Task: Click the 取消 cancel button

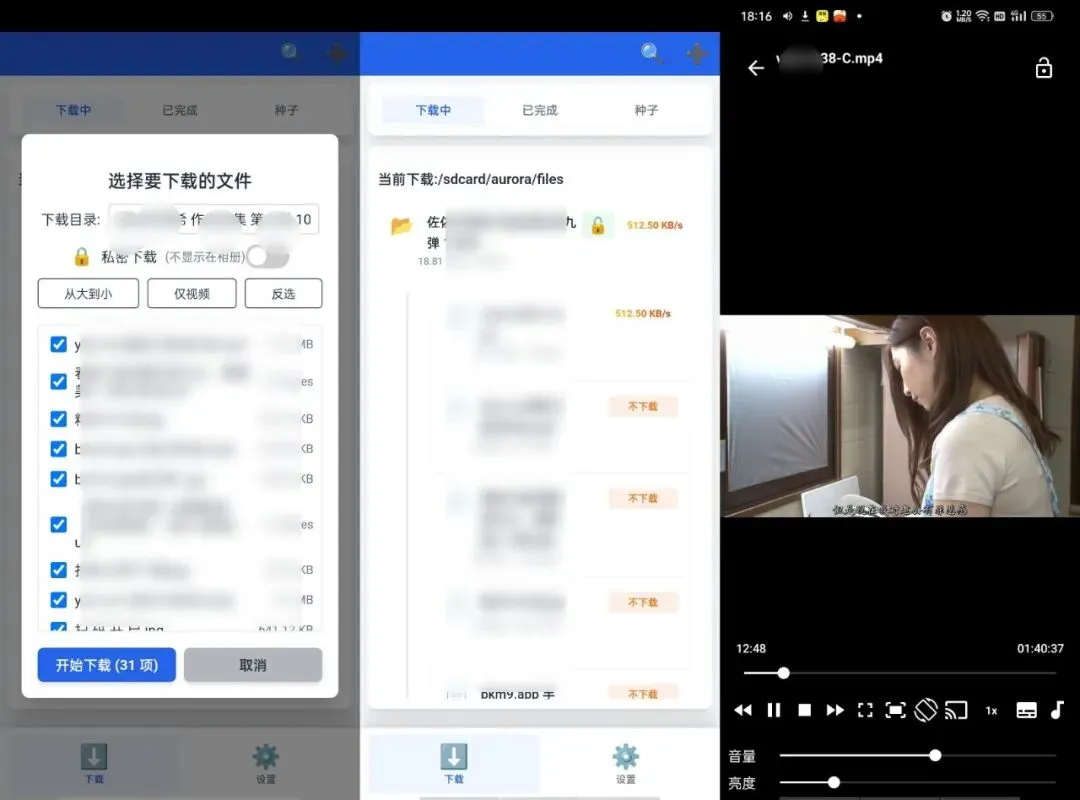Action: (253, 665)
